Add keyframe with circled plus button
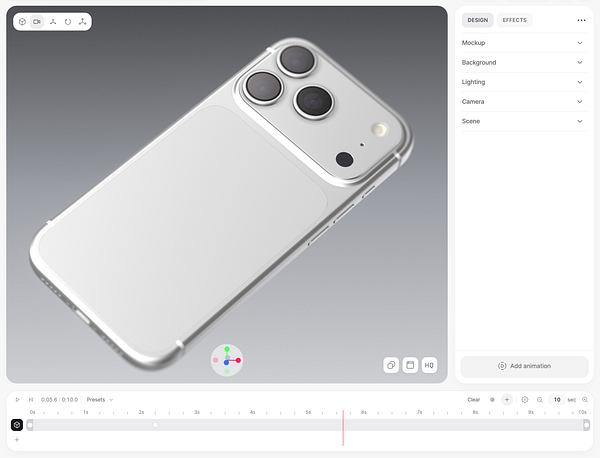Screen dimensions: 600x458 507,399
